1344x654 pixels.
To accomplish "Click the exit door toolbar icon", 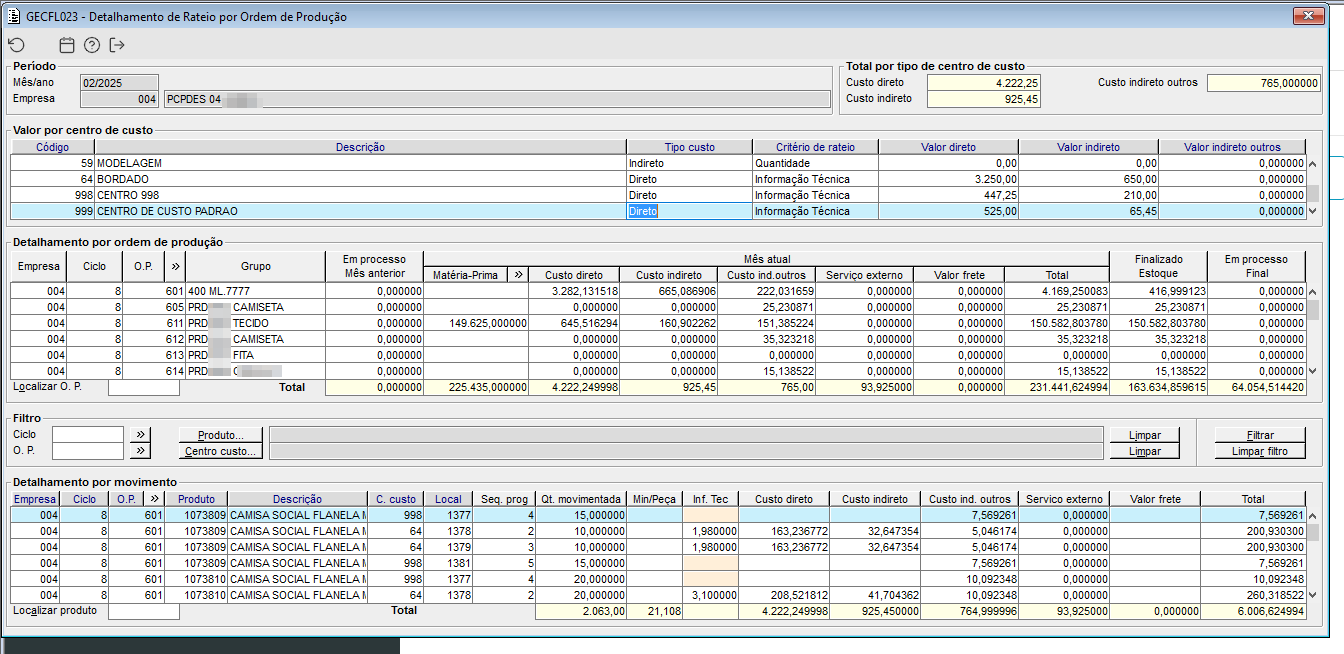I will click(x=117, y=45).
